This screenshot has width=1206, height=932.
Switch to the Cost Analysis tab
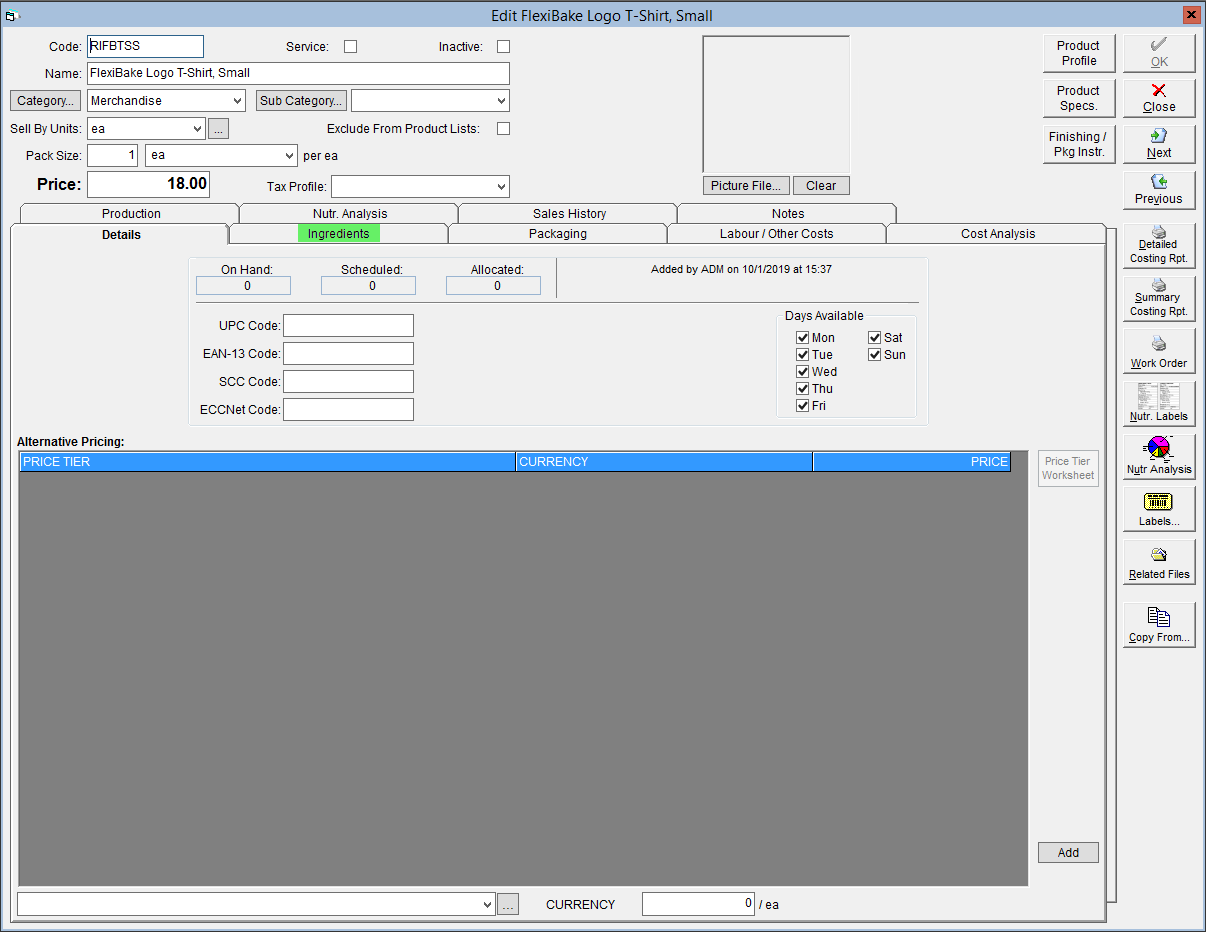click(x=998, y=233)
